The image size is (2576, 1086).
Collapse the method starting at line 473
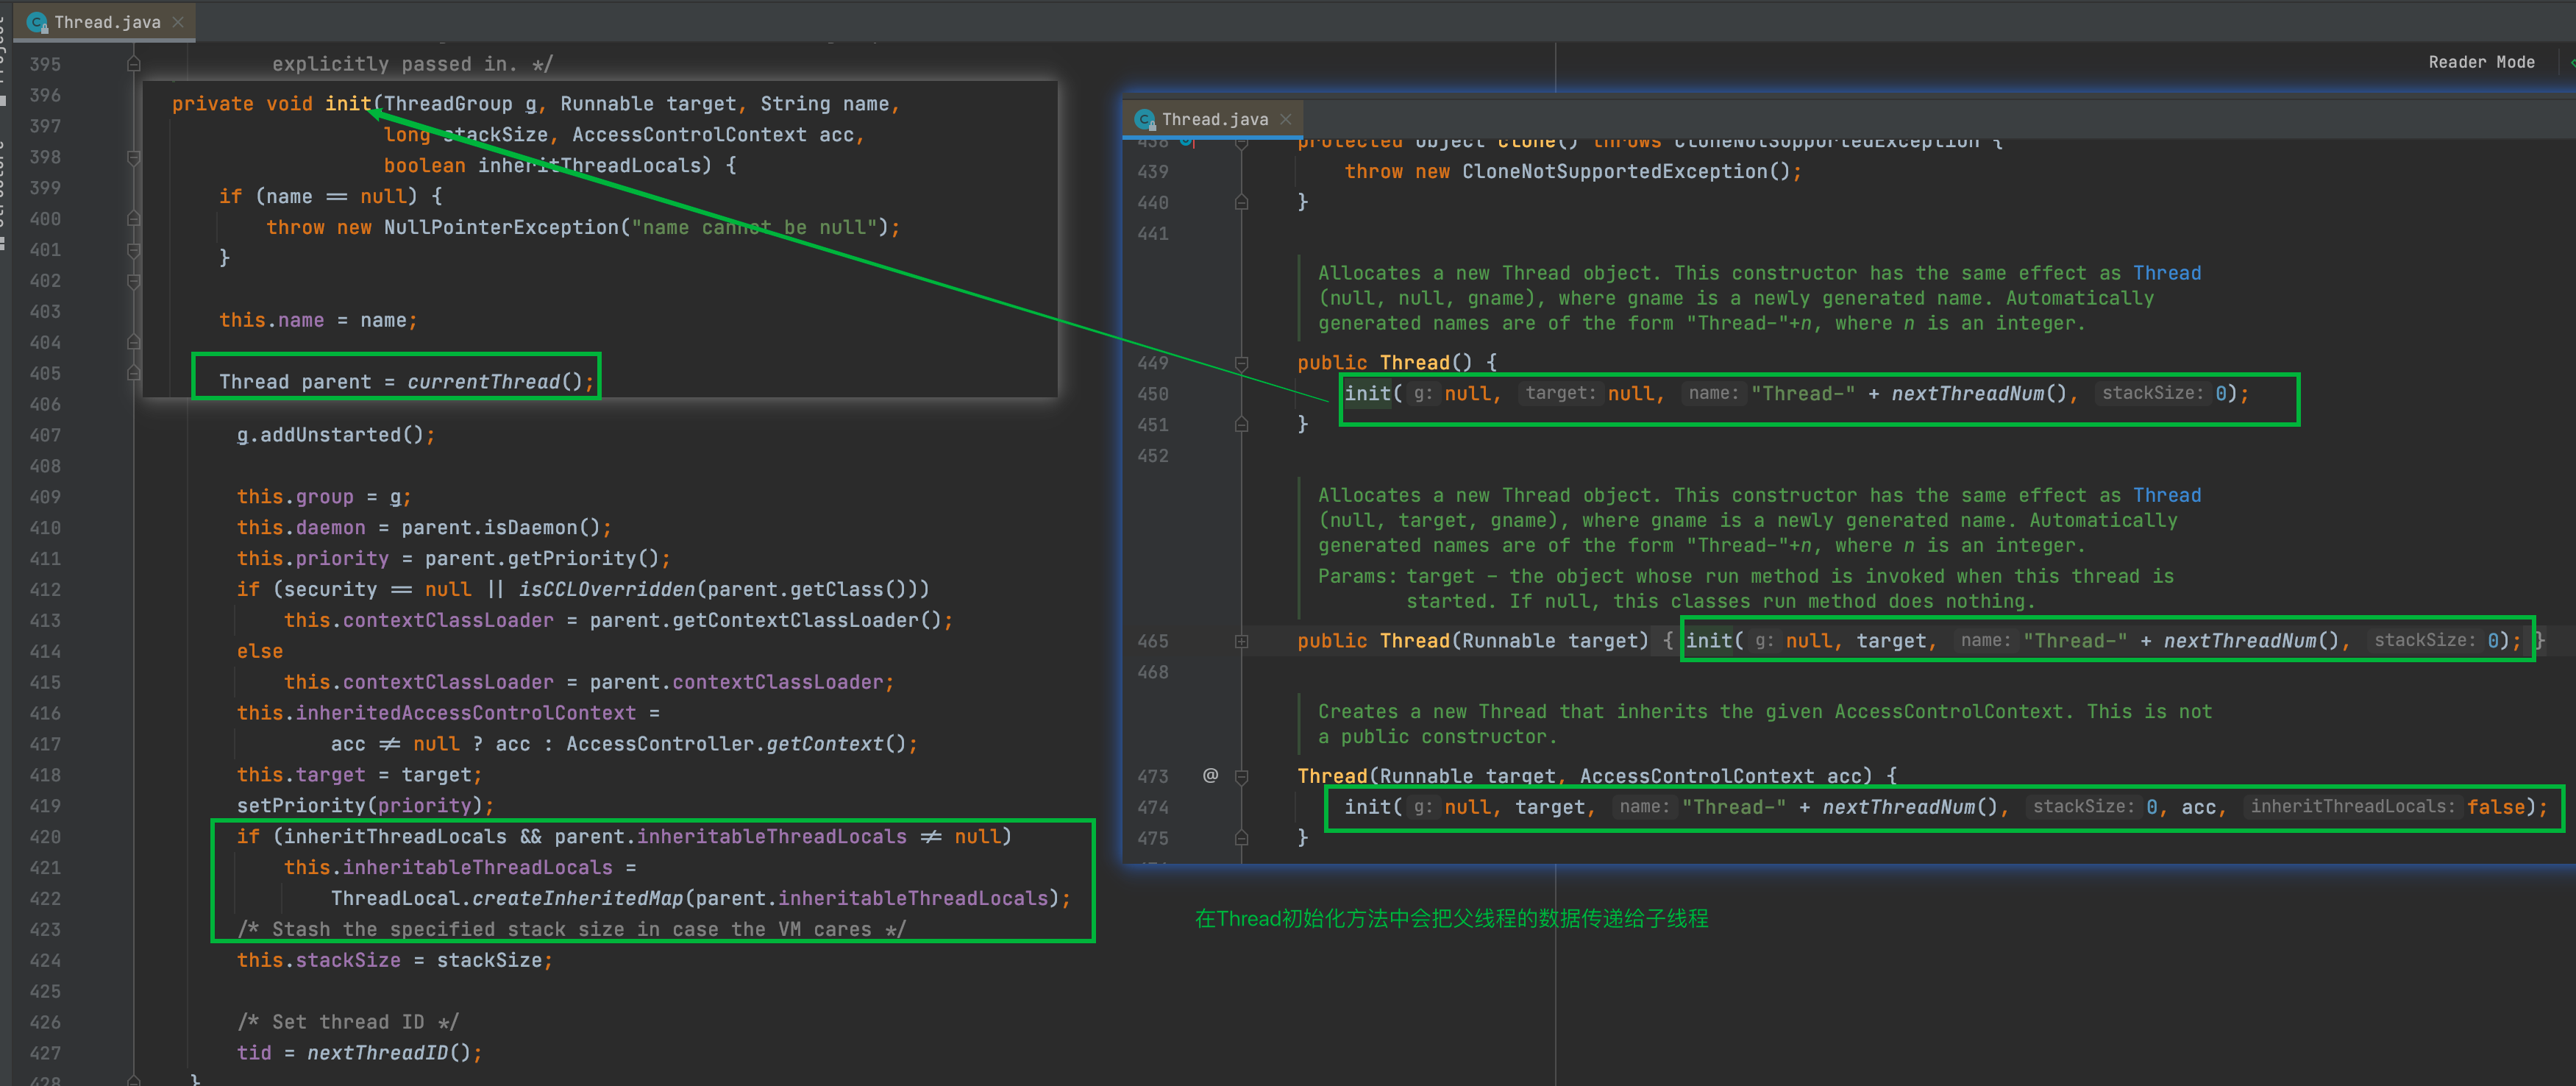coord(1241,776)
